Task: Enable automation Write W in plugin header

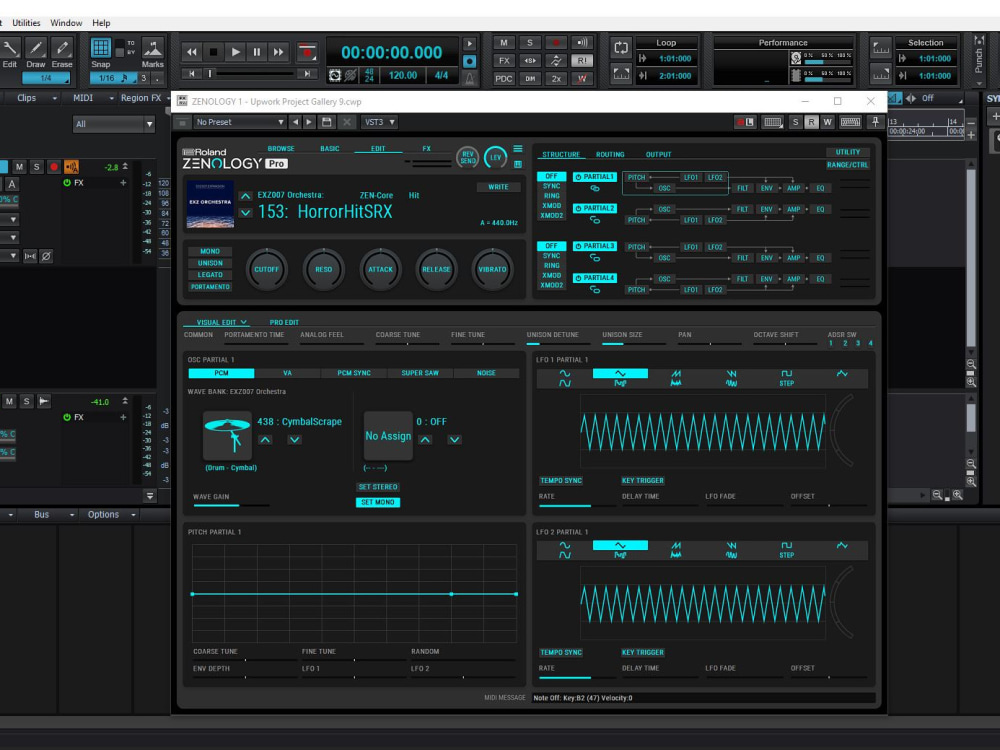Action: [x=827, y=122]
